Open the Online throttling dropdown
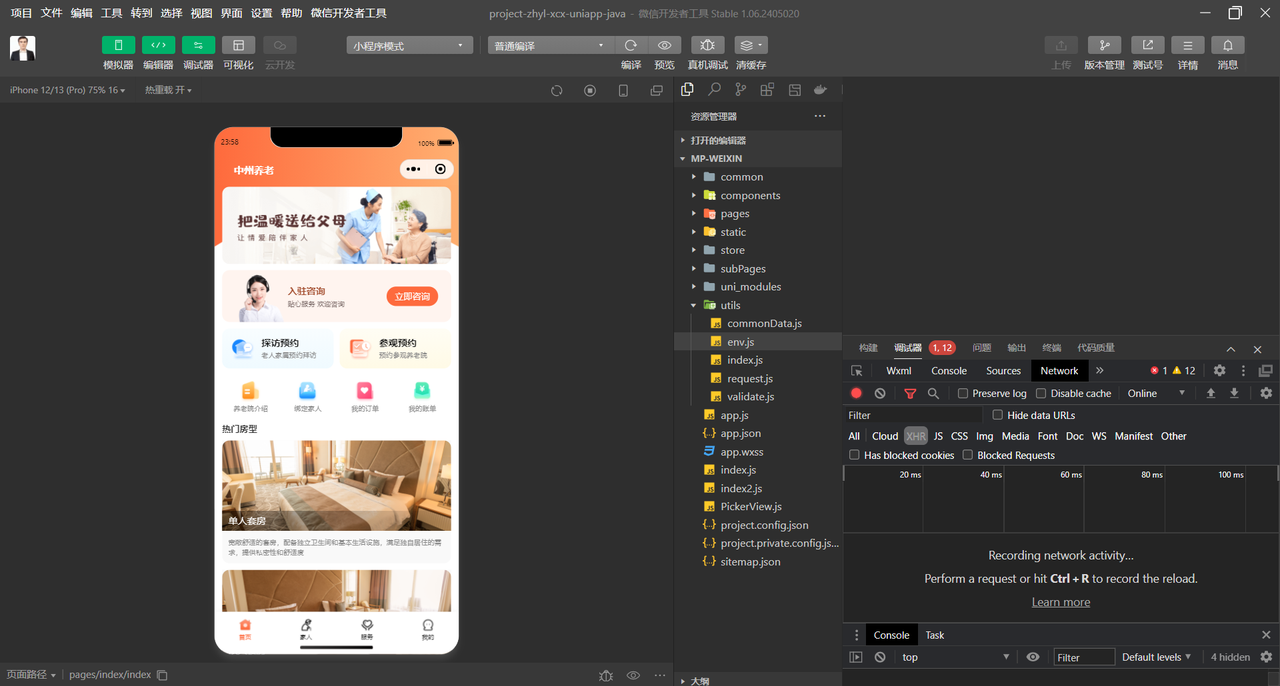Viewport: 1280px width, 686px height. pos(1156,393)
